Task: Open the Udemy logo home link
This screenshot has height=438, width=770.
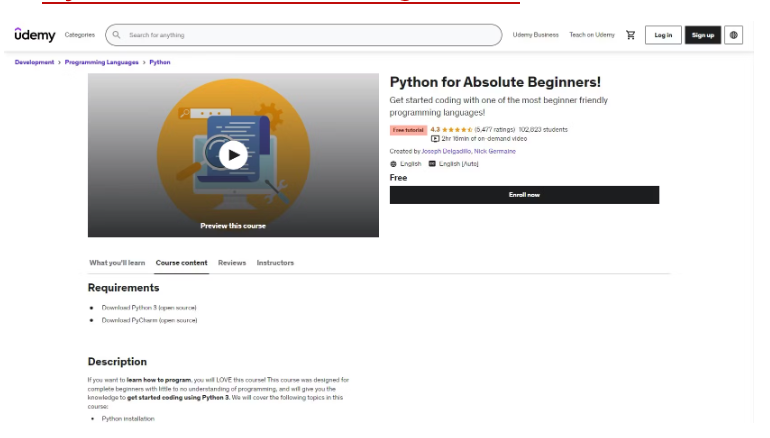Action: pyautogui.click(x=35, y=35)
